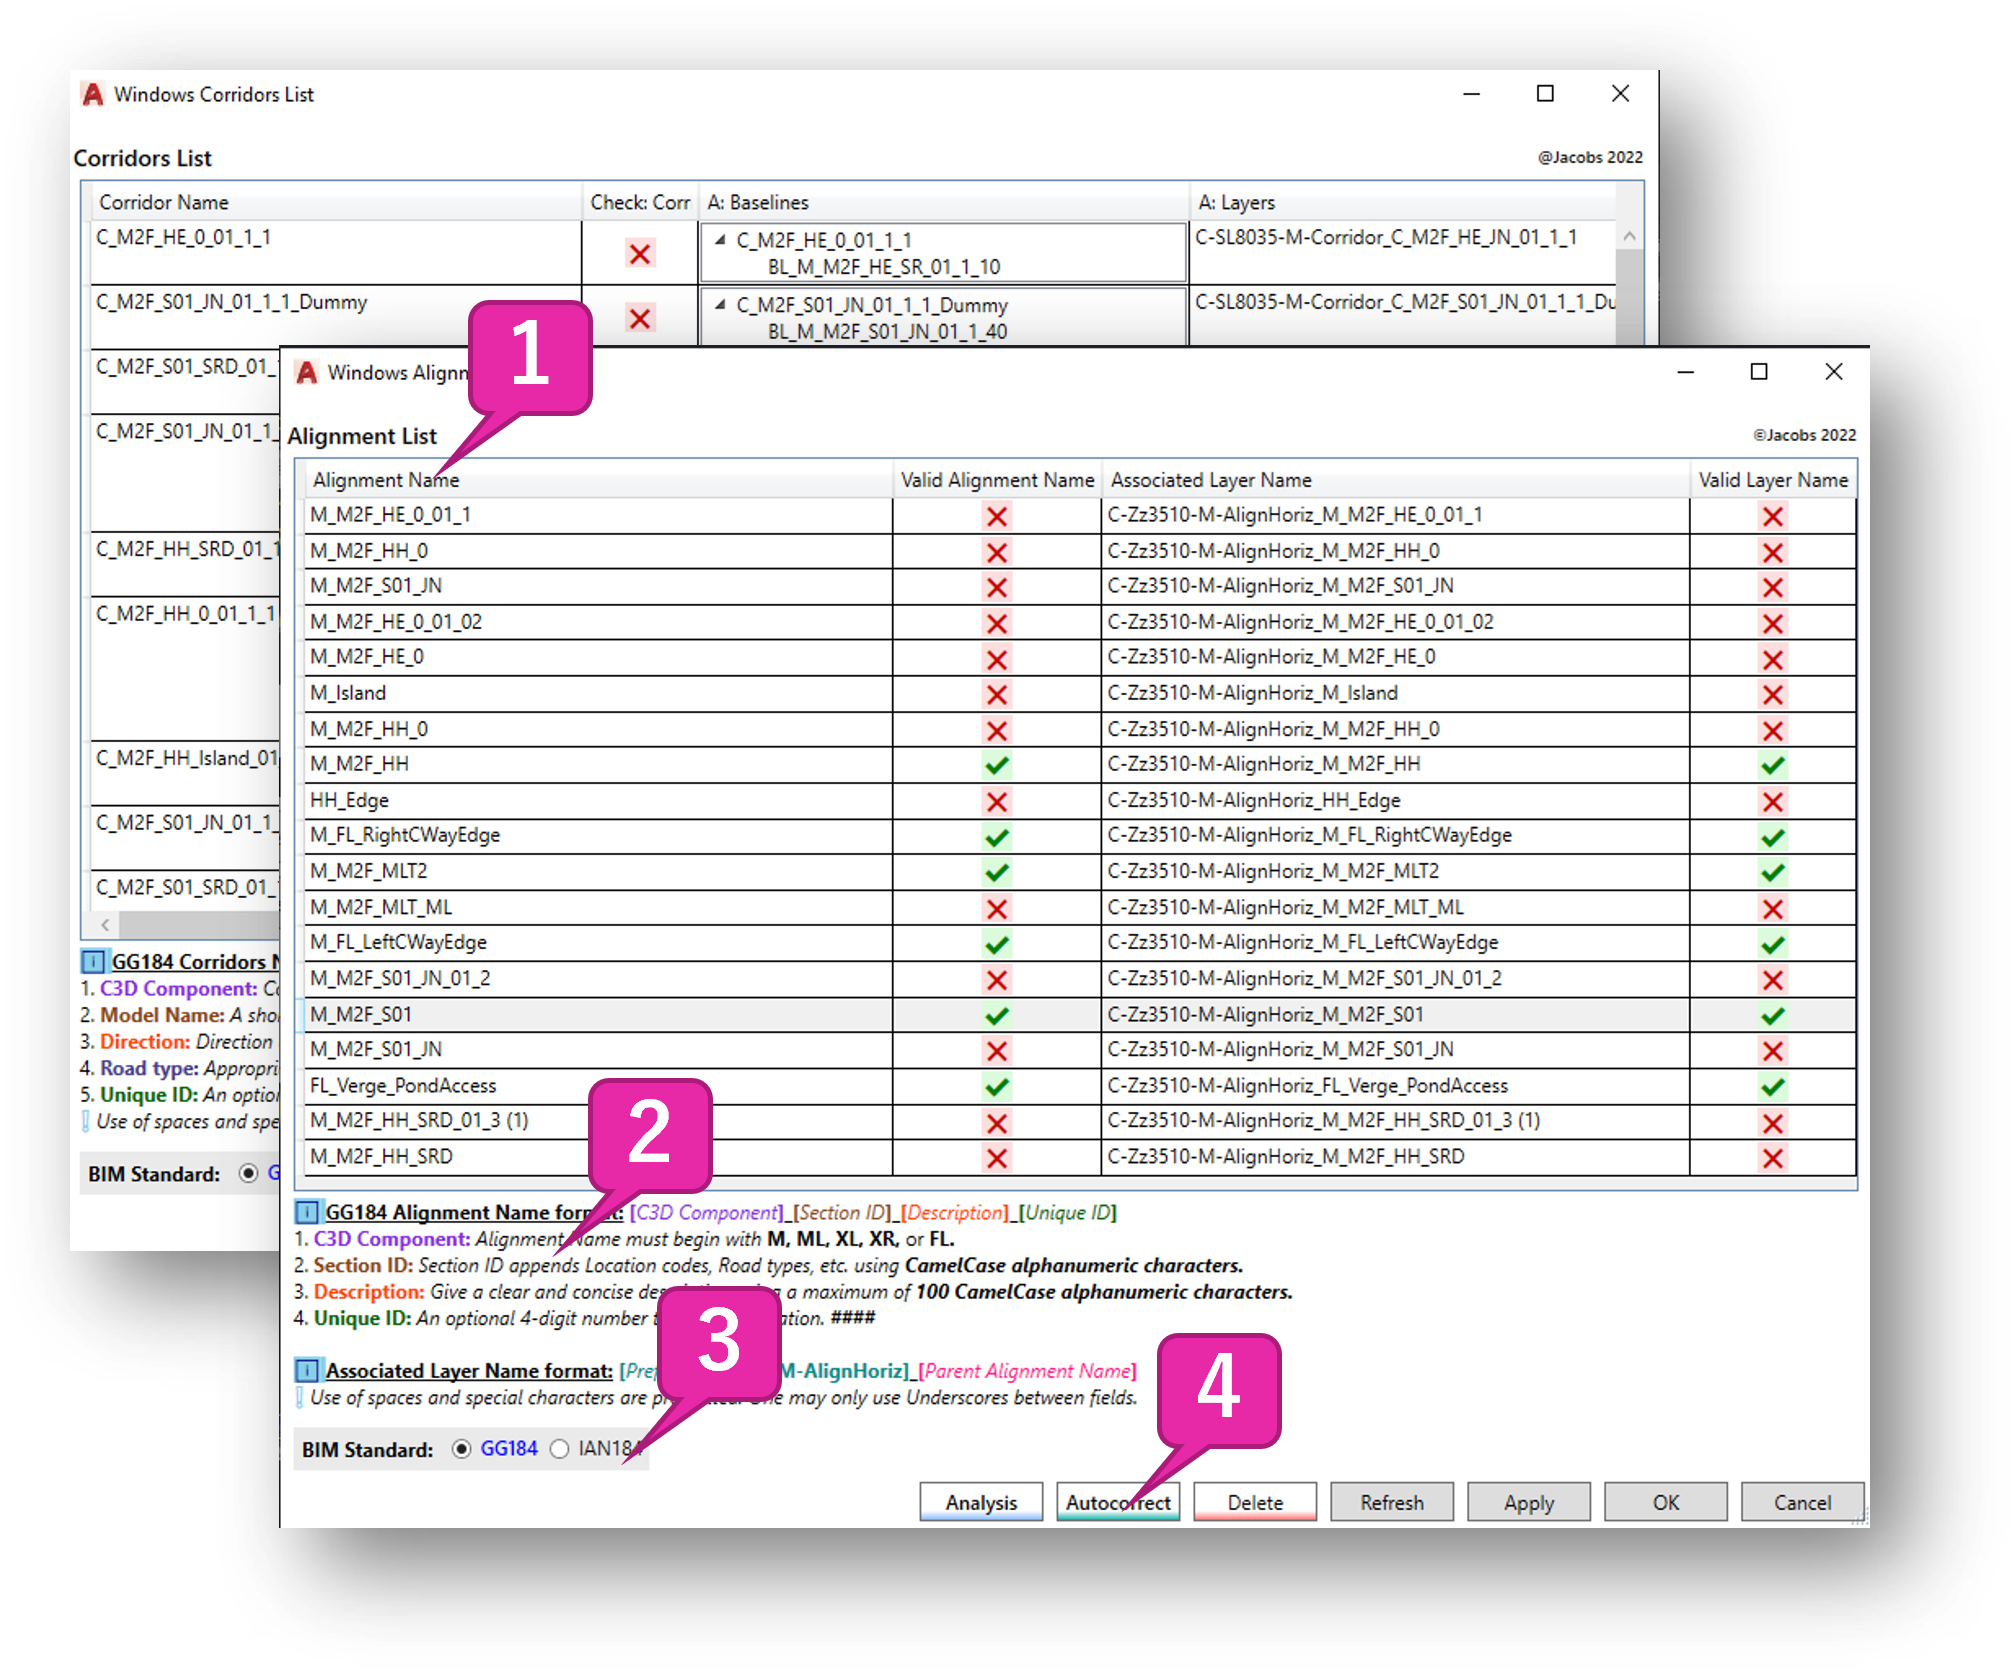Collapse C_M2F_S01_JN_01_1_1_Dummy baseline tree
Image resolution: width=2012 pixels, height=1670 pixels.
pyautogui.click(x=719, y=305)
